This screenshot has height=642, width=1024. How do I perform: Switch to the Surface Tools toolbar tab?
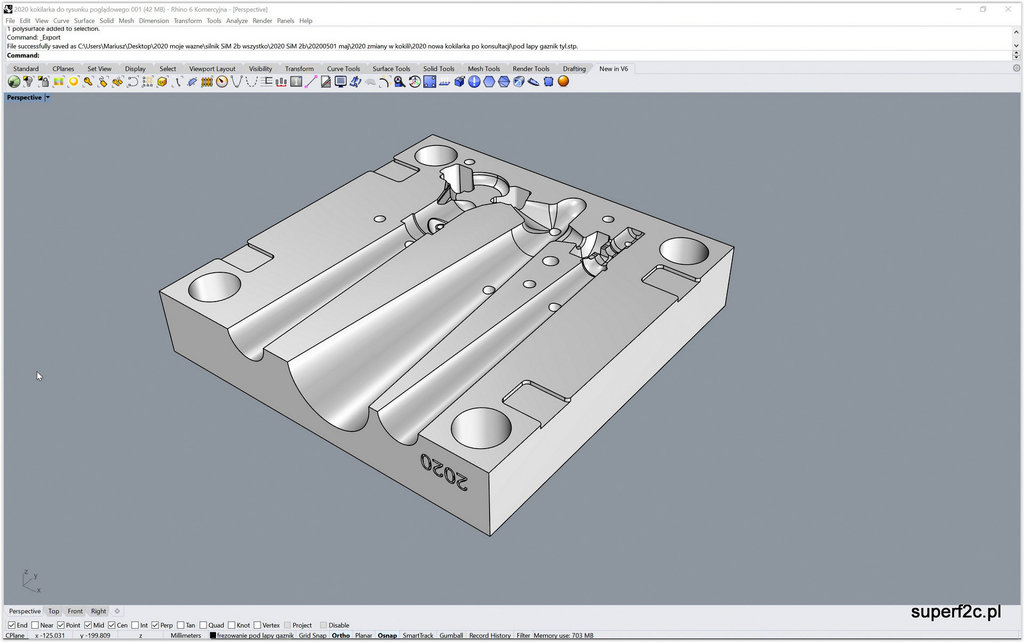[391, 69]
